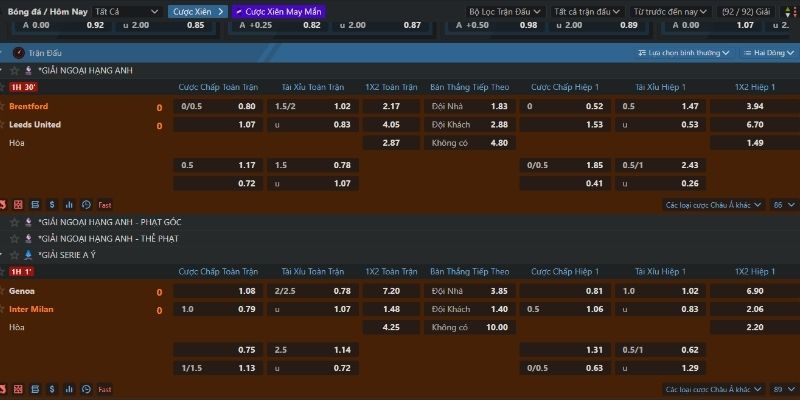
Task: Click the Inter Milan team name
Action: pos(31,309)
